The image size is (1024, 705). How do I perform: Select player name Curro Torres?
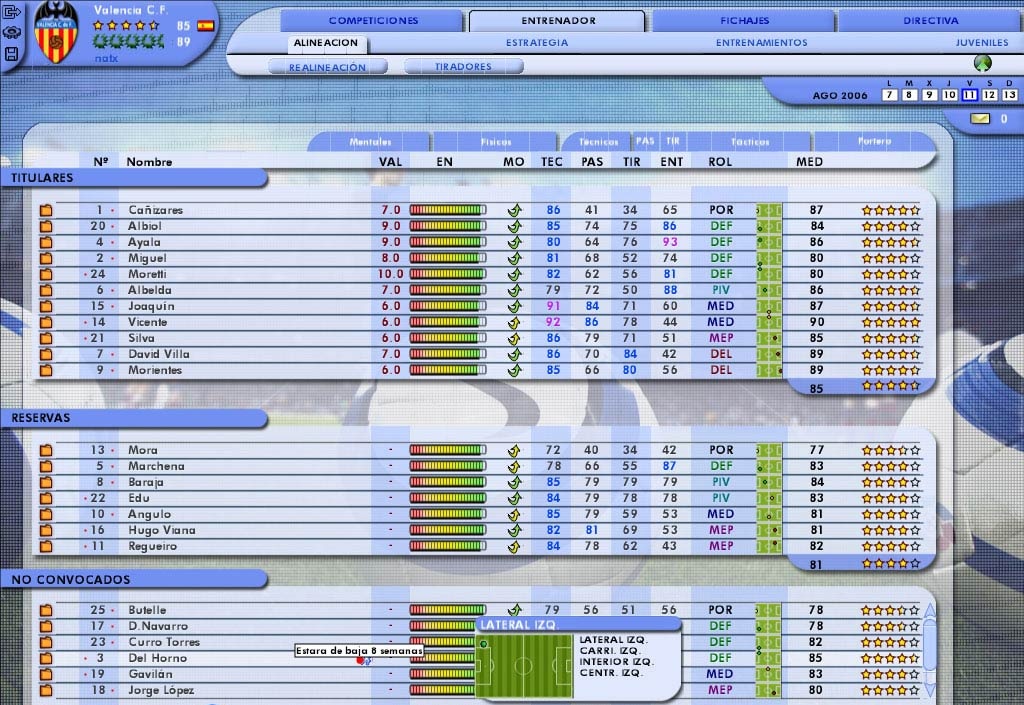(164, 642)
